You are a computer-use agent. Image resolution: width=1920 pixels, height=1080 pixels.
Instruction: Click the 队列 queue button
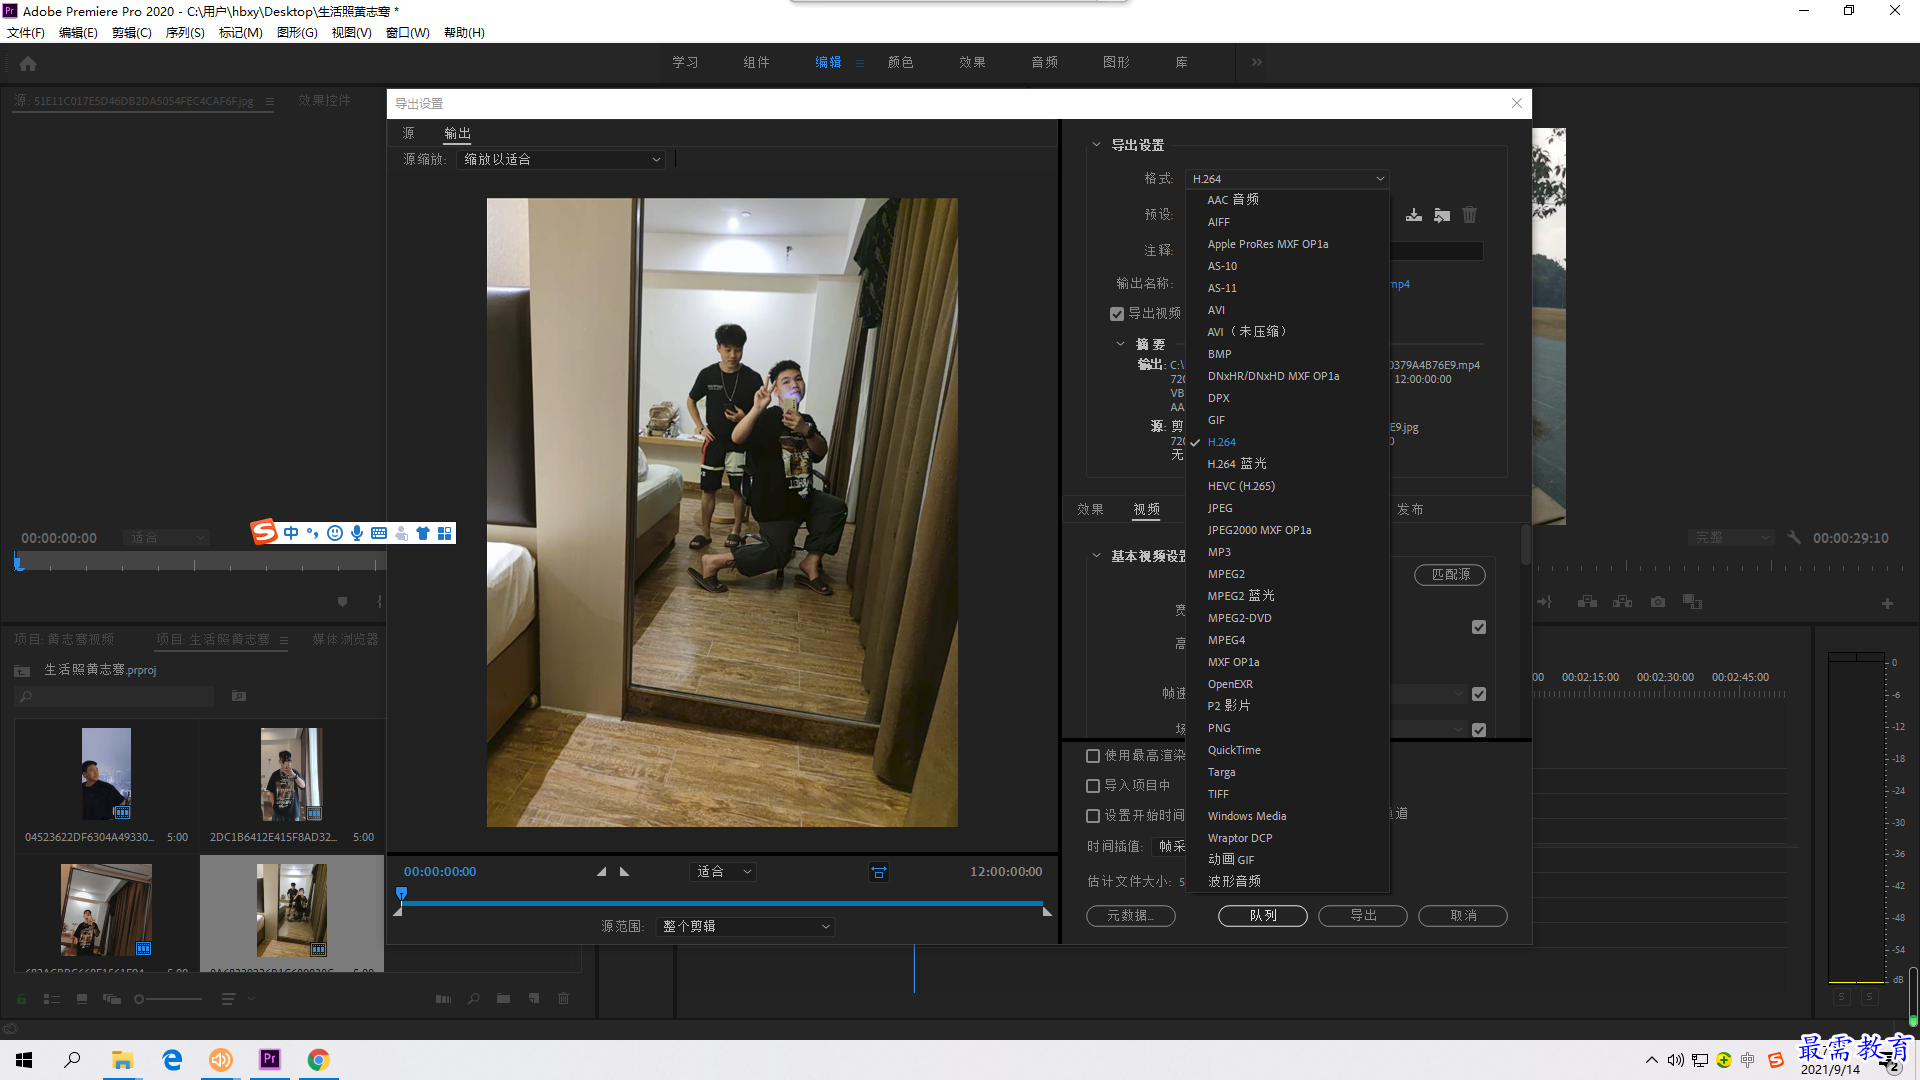pos(1263,916)
